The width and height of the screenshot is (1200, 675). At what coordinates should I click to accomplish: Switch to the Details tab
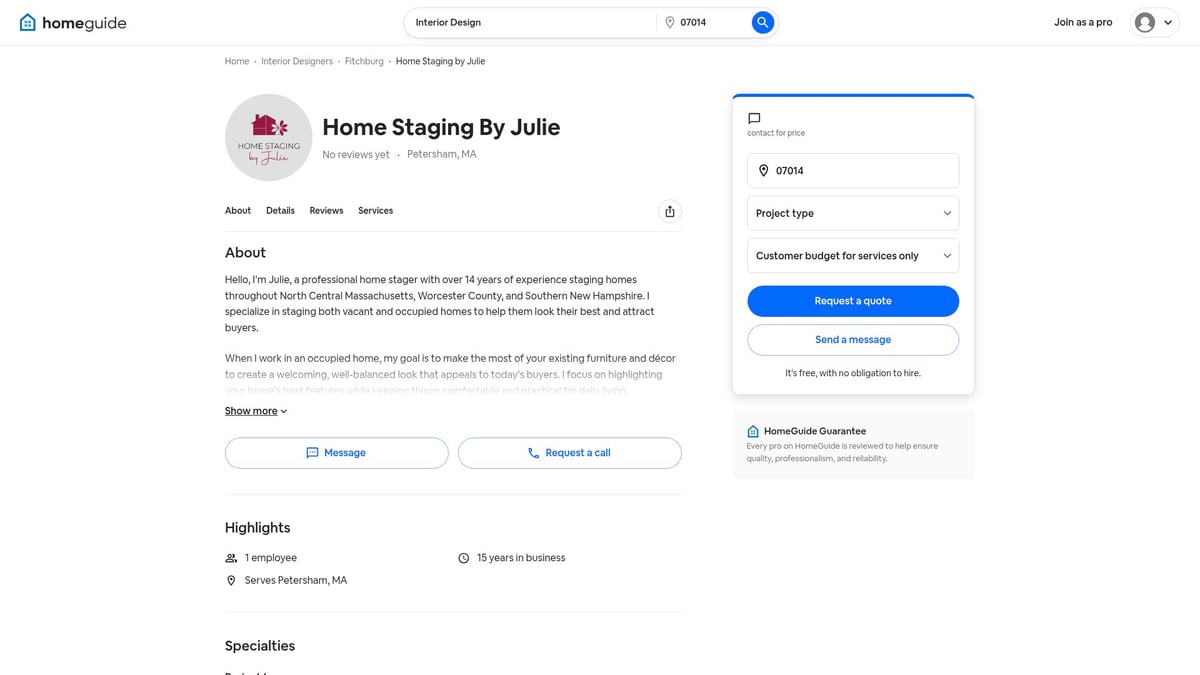280,211
